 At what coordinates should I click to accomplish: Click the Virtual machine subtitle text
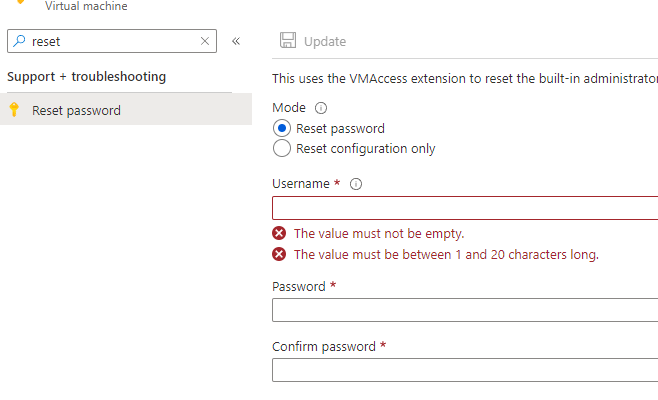86,6
